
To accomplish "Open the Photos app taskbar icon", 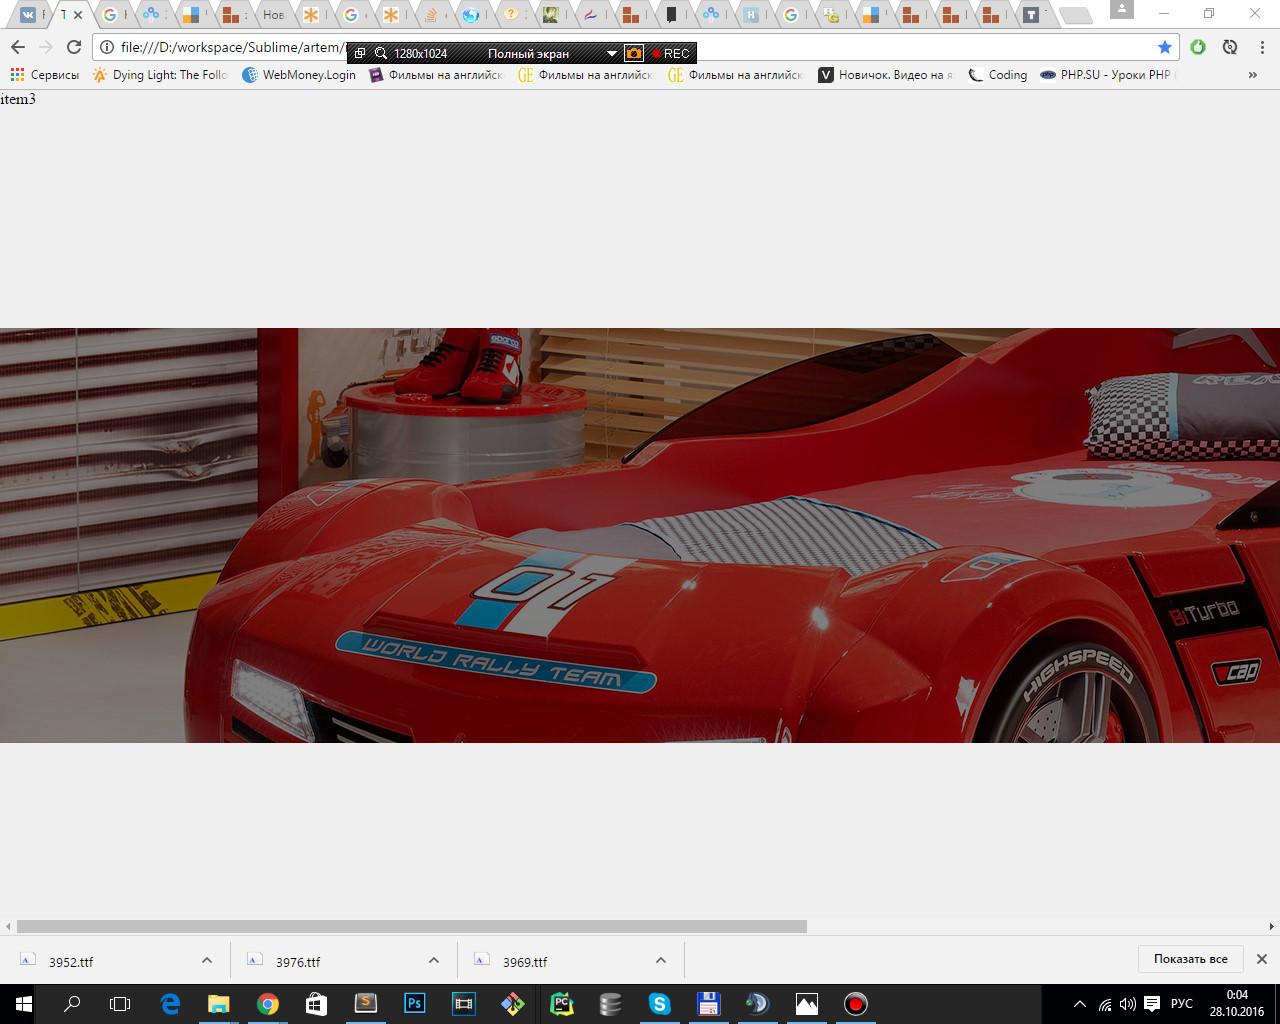I will tap(806, 1004).
